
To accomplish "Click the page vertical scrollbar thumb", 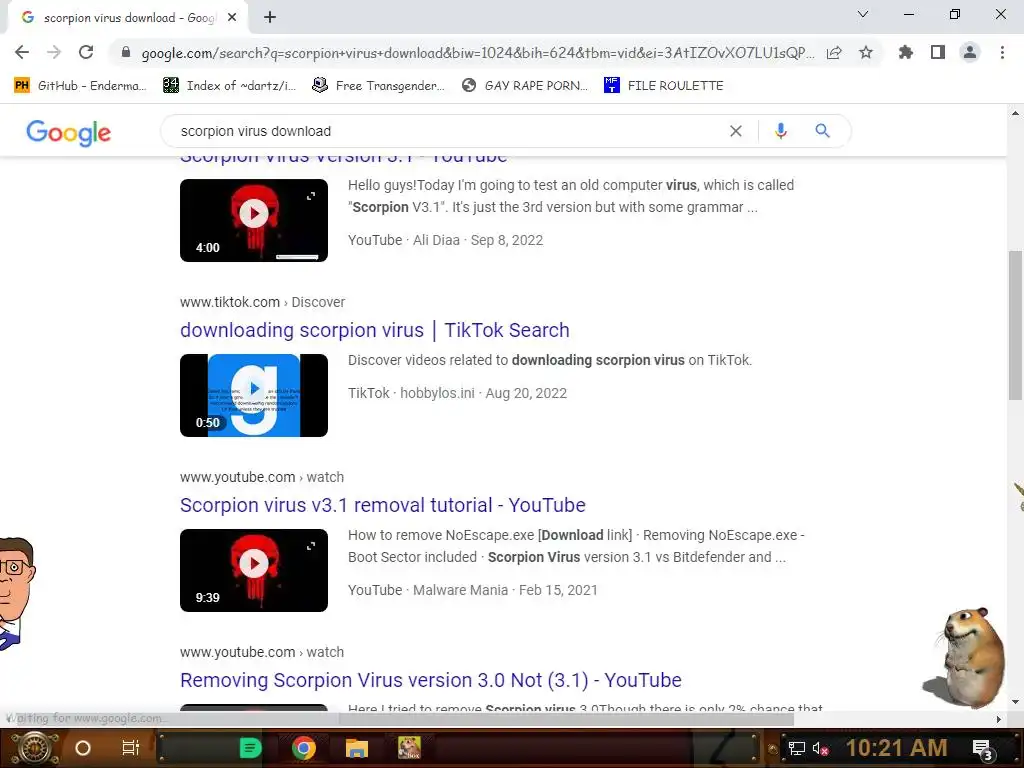I will pyautogui.click(x=1015, y=325).
